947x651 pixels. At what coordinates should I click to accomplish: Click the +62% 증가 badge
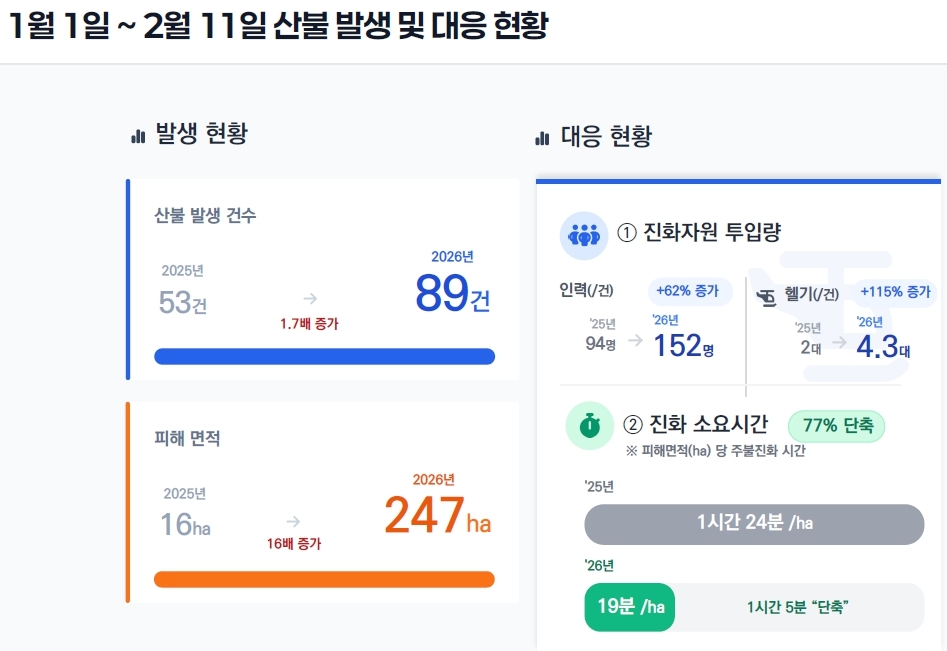click(688, 292)
